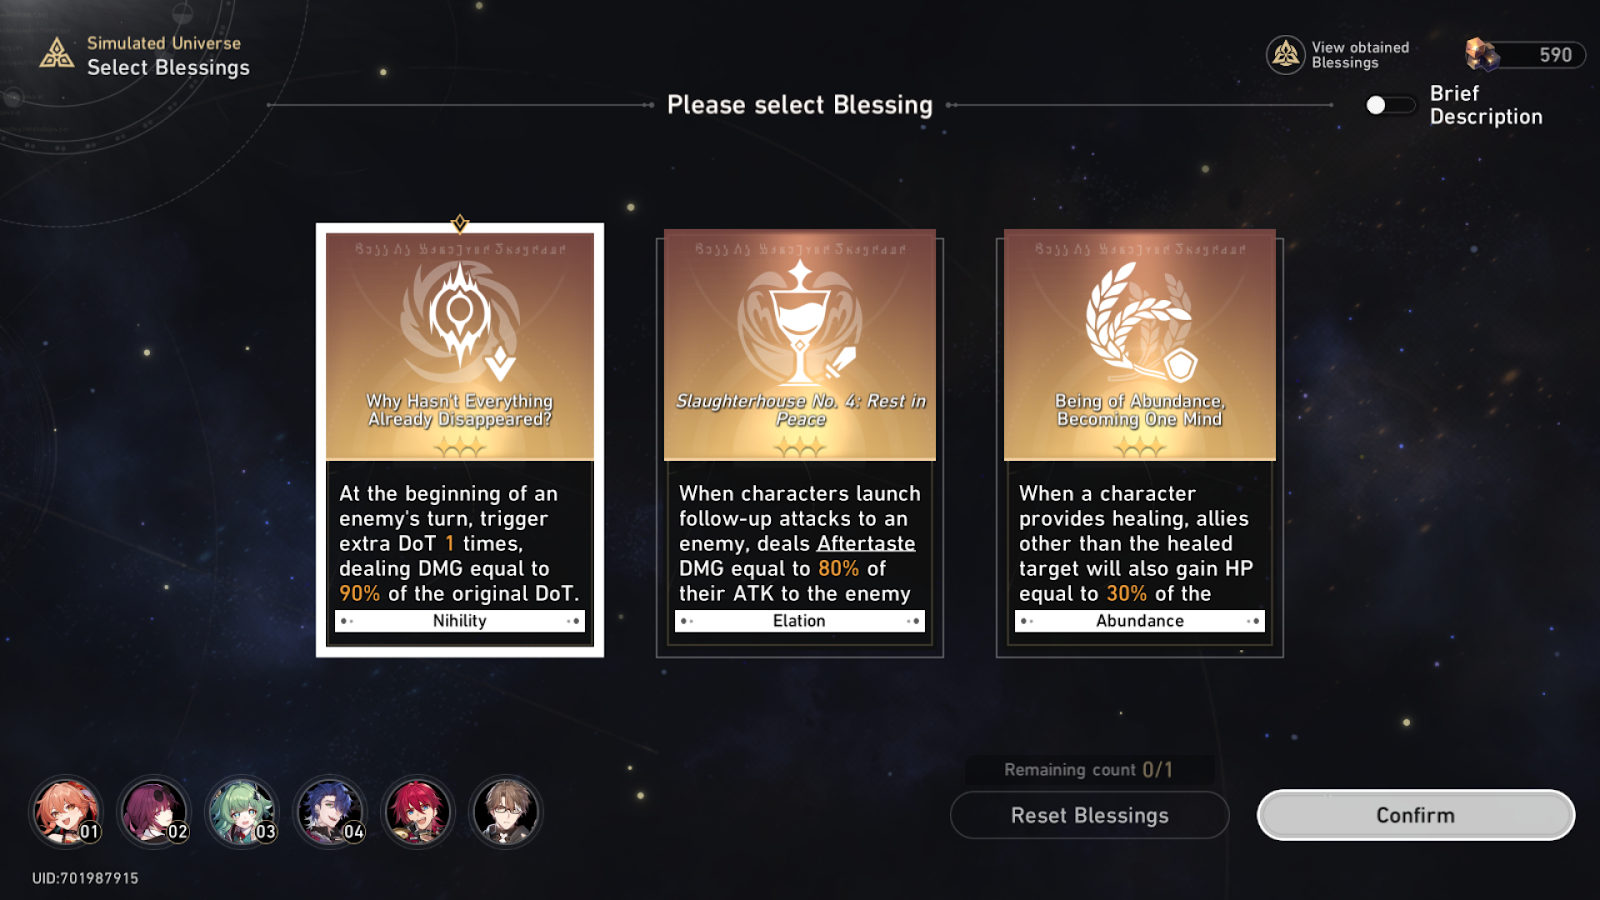Click the Simulated Universe logo icon
1600x900 pixels.
(56, 54)
